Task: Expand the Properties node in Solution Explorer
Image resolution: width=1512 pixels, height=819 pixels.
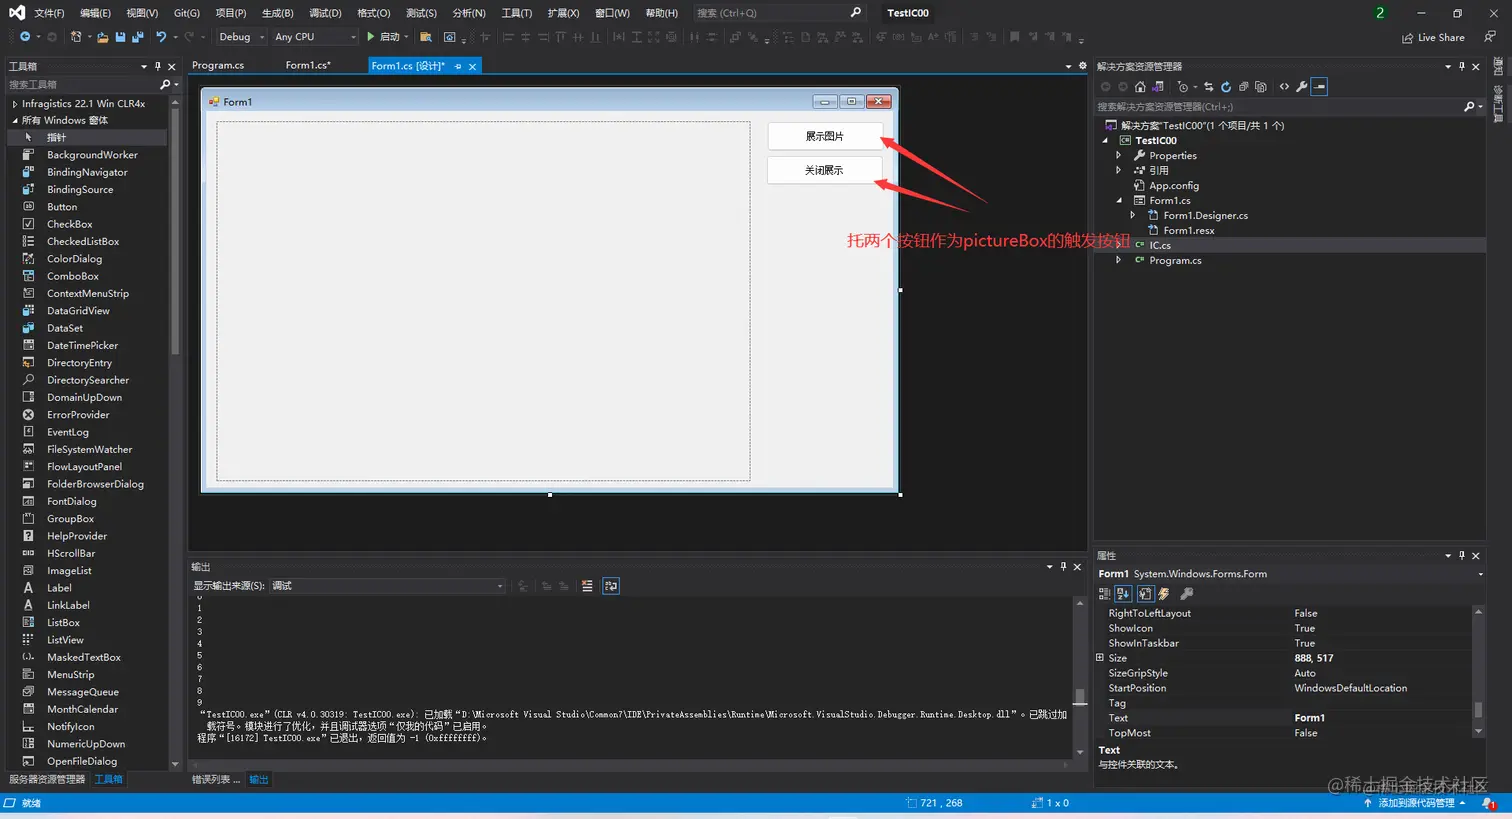Action: 1118,155
